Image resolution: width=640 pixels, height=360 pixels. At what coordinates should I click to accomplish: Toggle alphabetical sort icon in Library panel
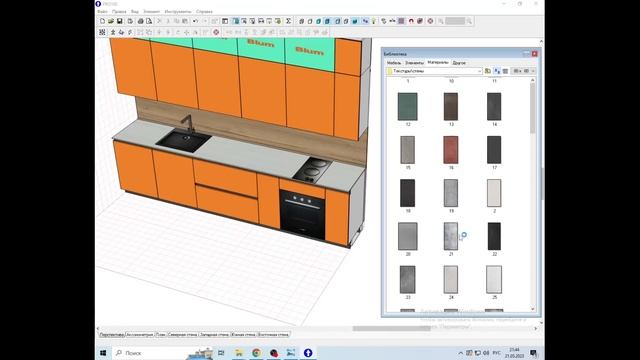[x=497, y=71]
